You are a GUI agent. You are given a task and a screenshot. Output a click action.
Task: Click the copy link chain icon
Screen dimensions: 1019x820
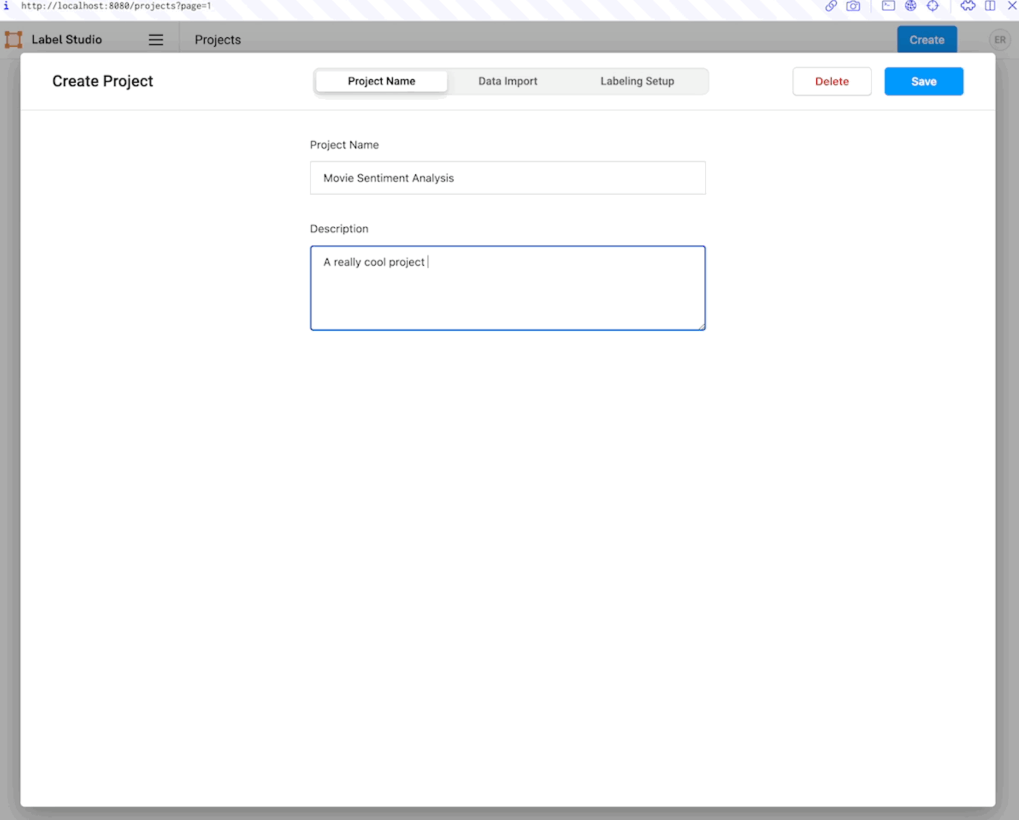[831, 6]
